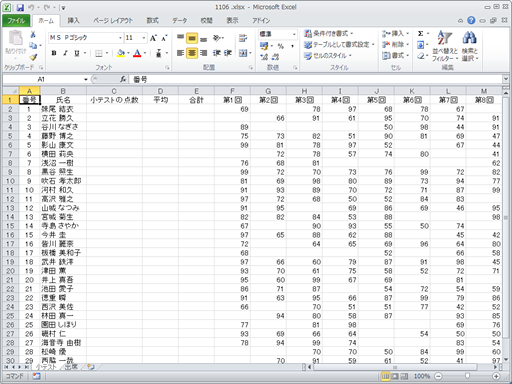Click the Fill down icon in editing group

point(421,45)
